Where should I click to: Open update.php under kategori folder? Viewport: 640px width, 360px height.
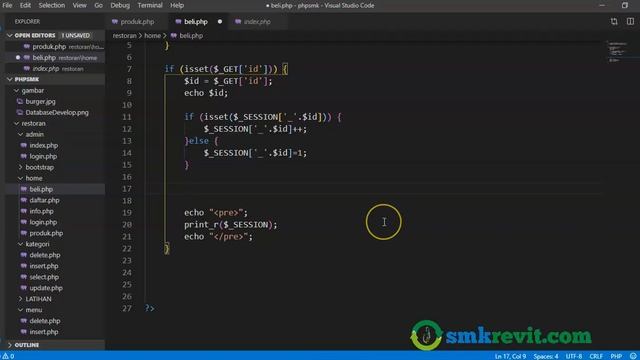46,288
